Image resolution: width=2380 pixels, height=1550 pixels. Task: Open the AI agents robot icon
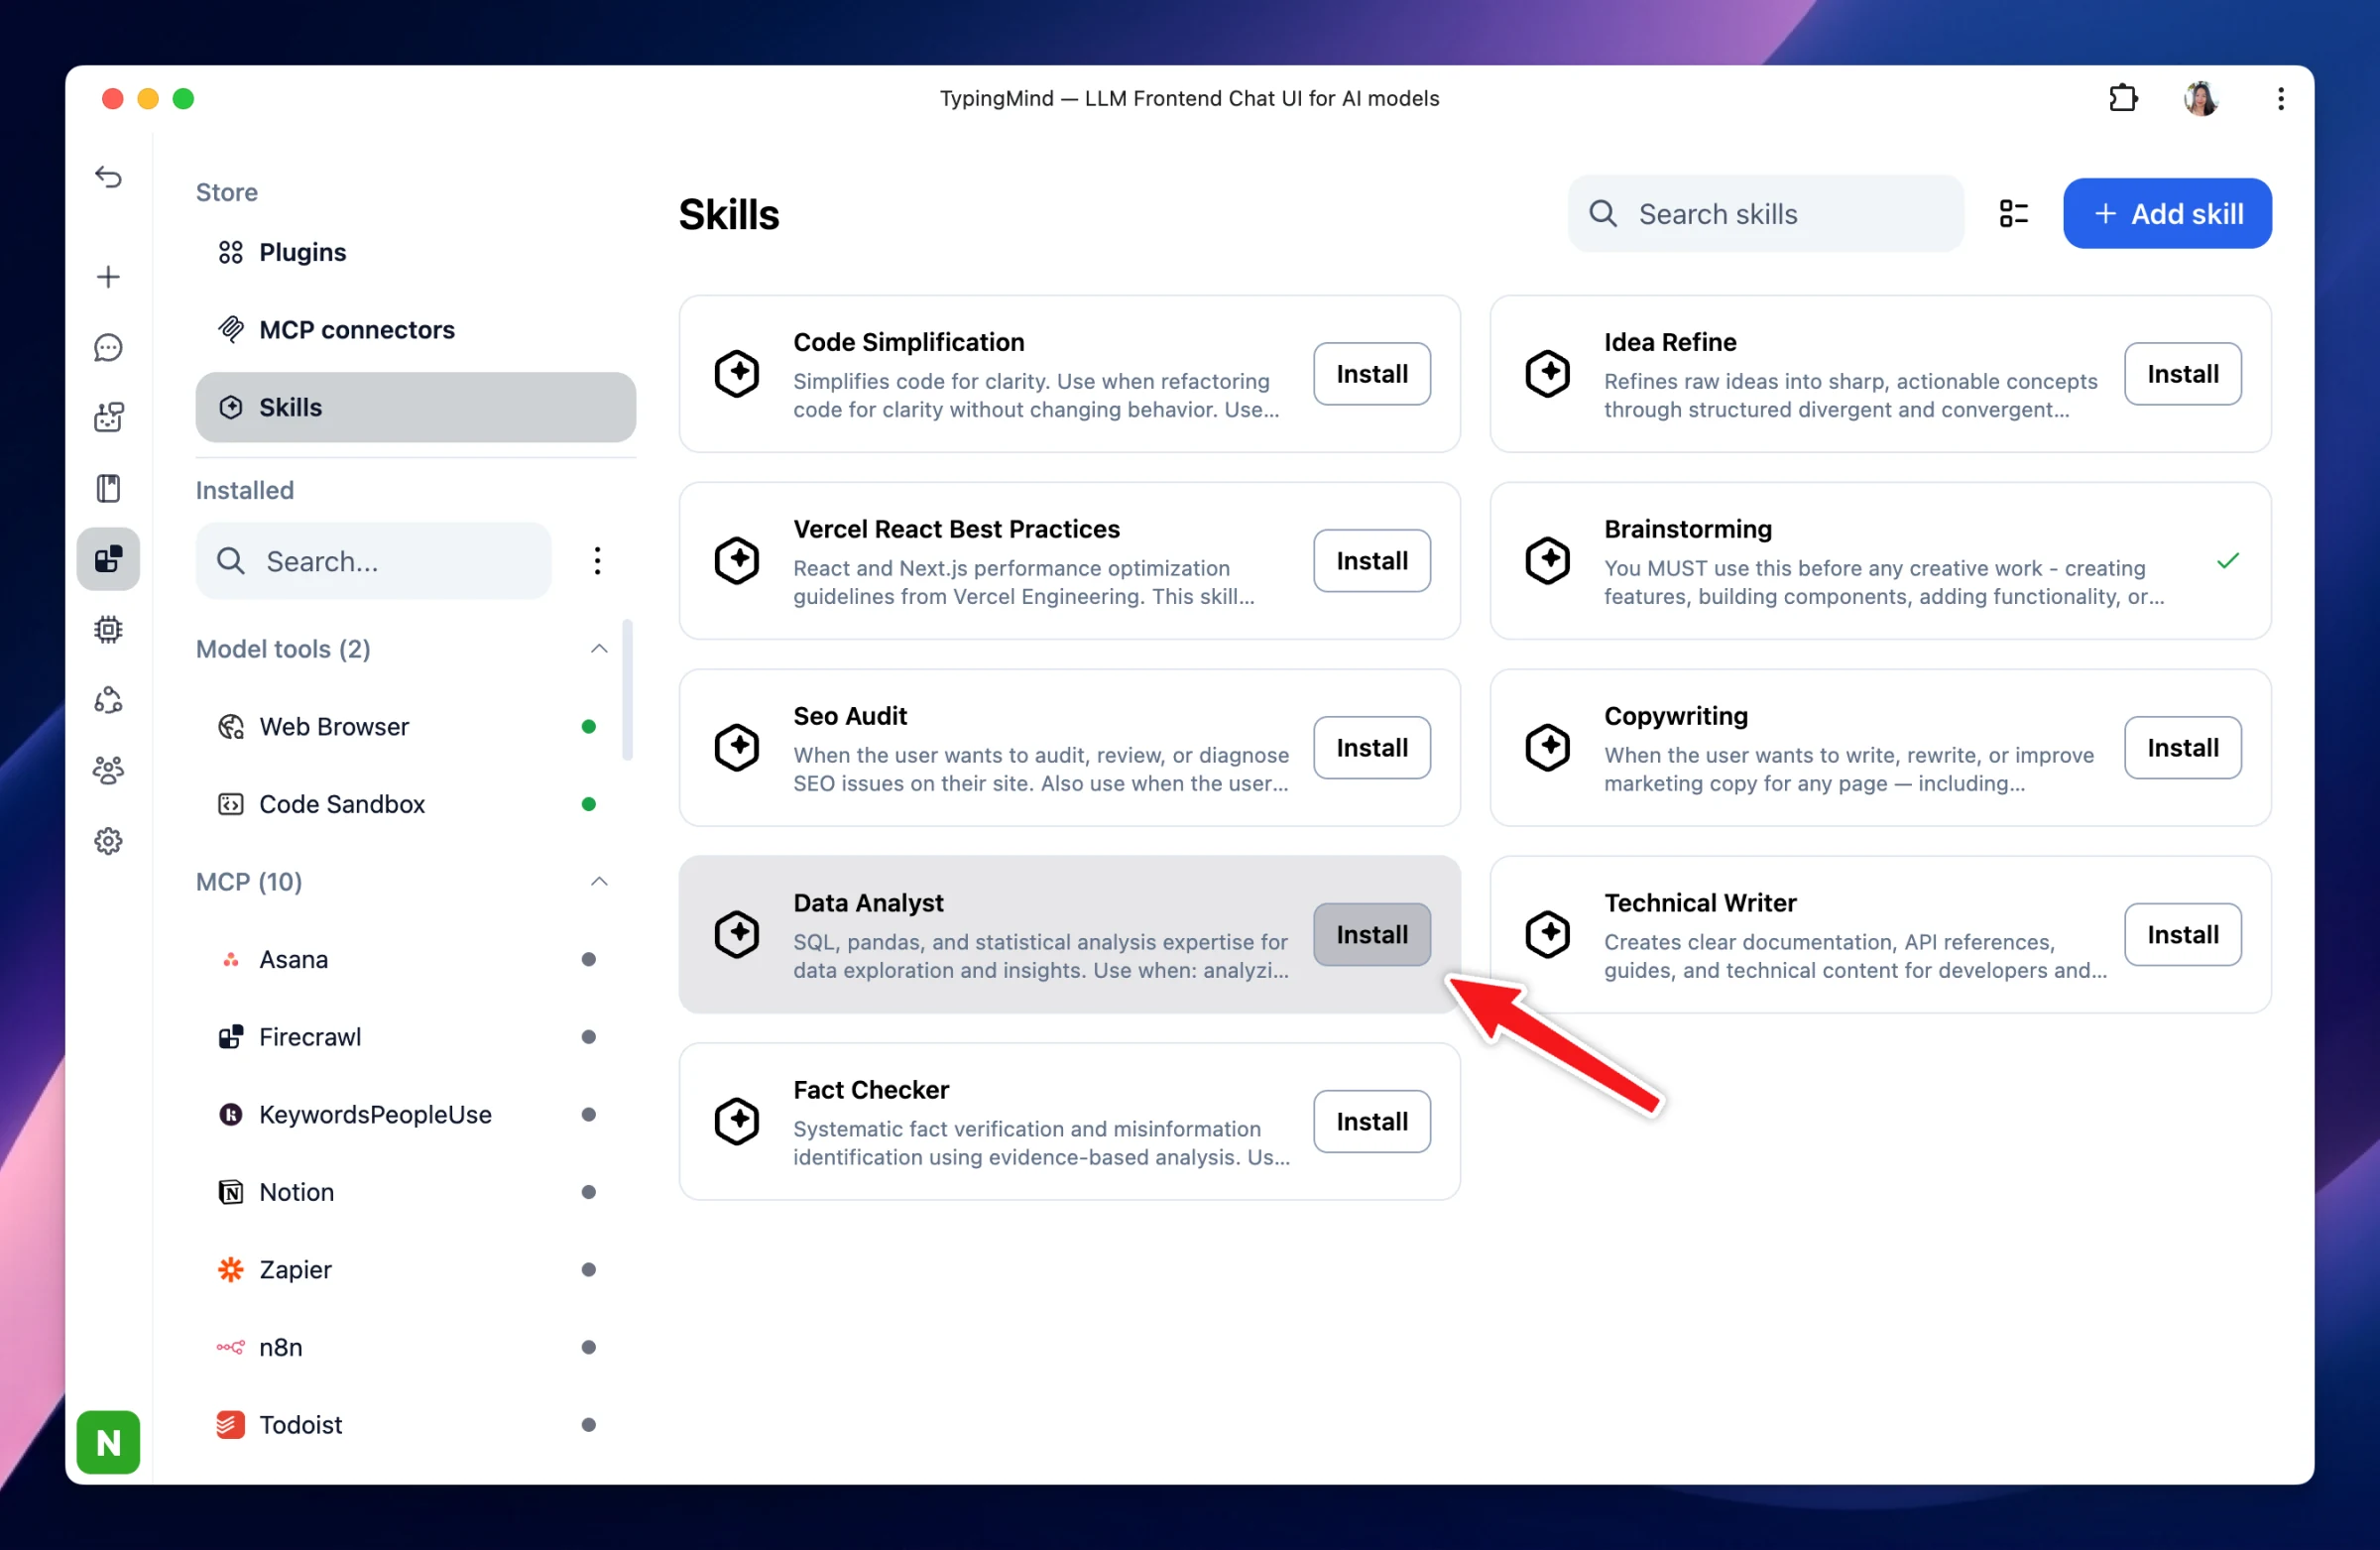click(108, 417)
